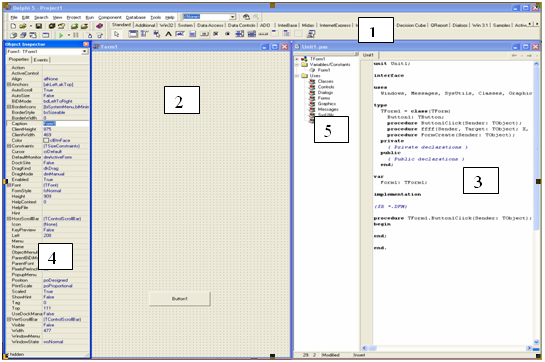Click the Caption property value field

[66, 123]
